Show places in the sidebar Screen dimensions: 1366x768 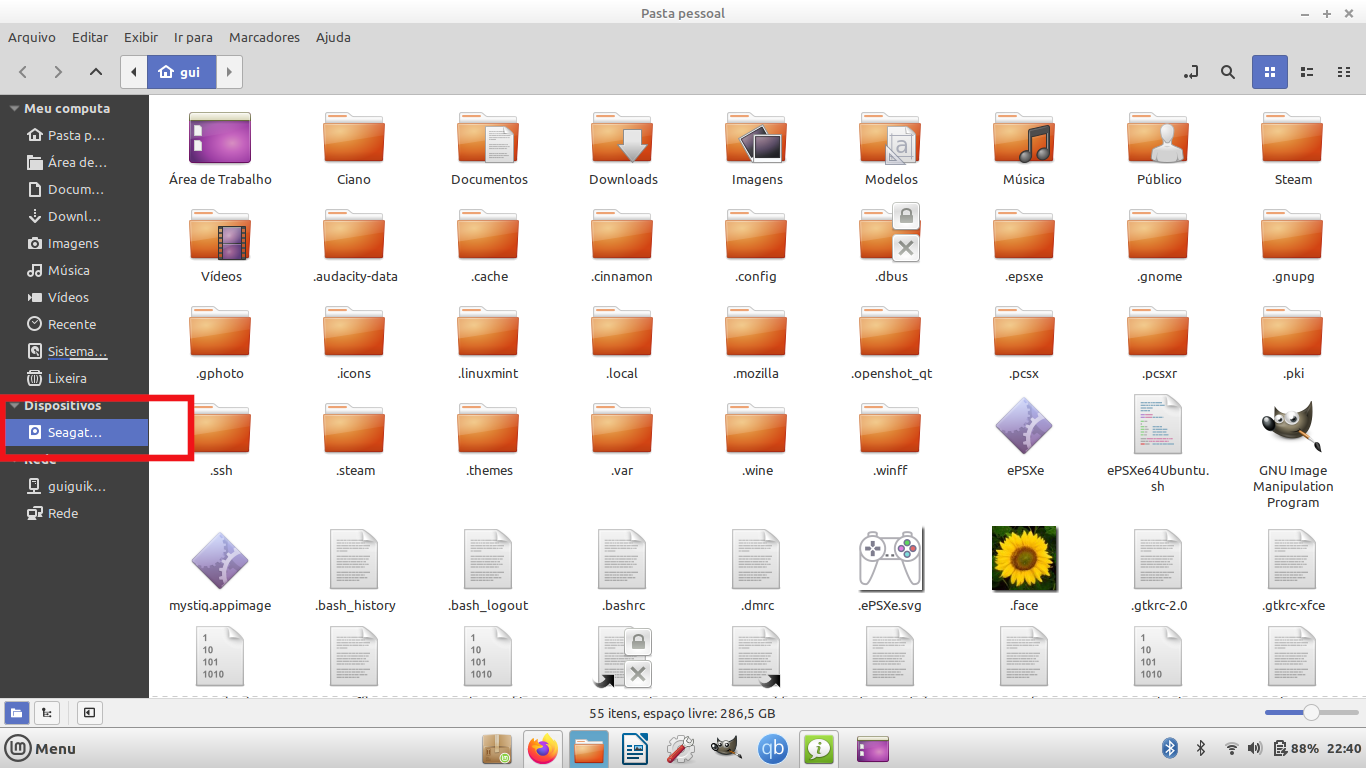tap(17, 713)
